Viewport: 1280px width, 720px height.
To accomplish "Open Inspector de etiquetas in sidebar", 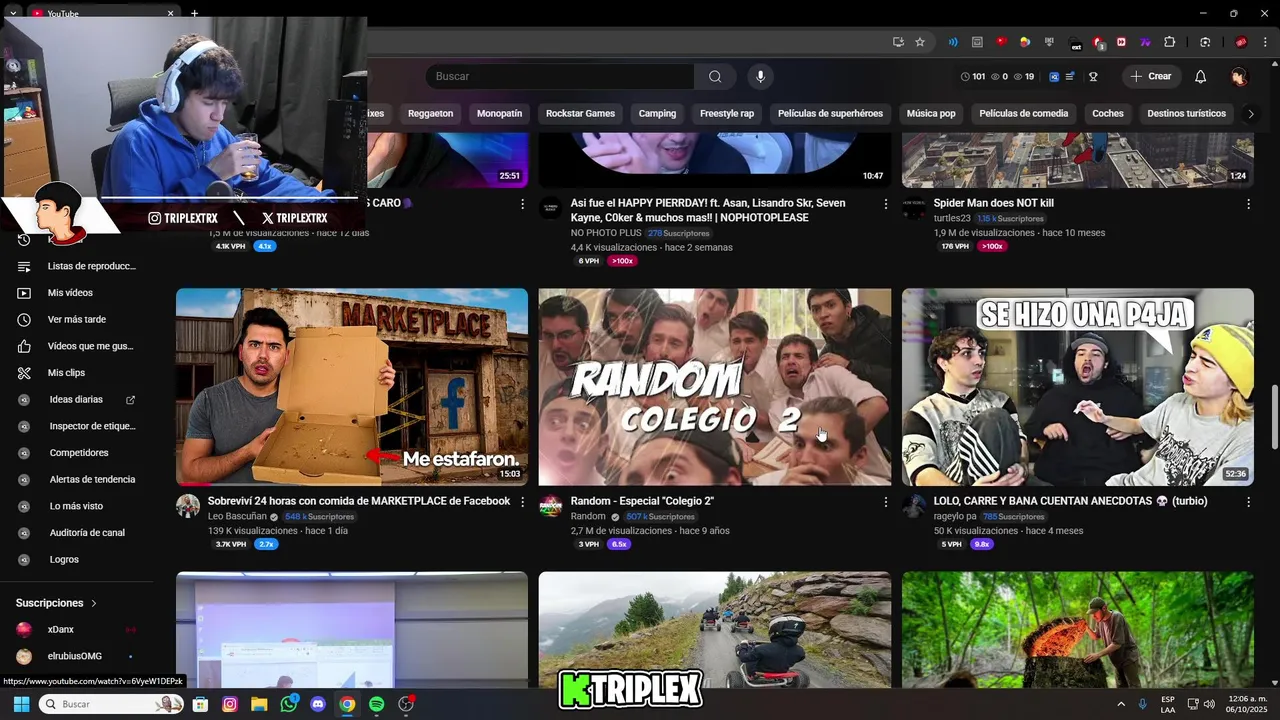I will [78, 426].
